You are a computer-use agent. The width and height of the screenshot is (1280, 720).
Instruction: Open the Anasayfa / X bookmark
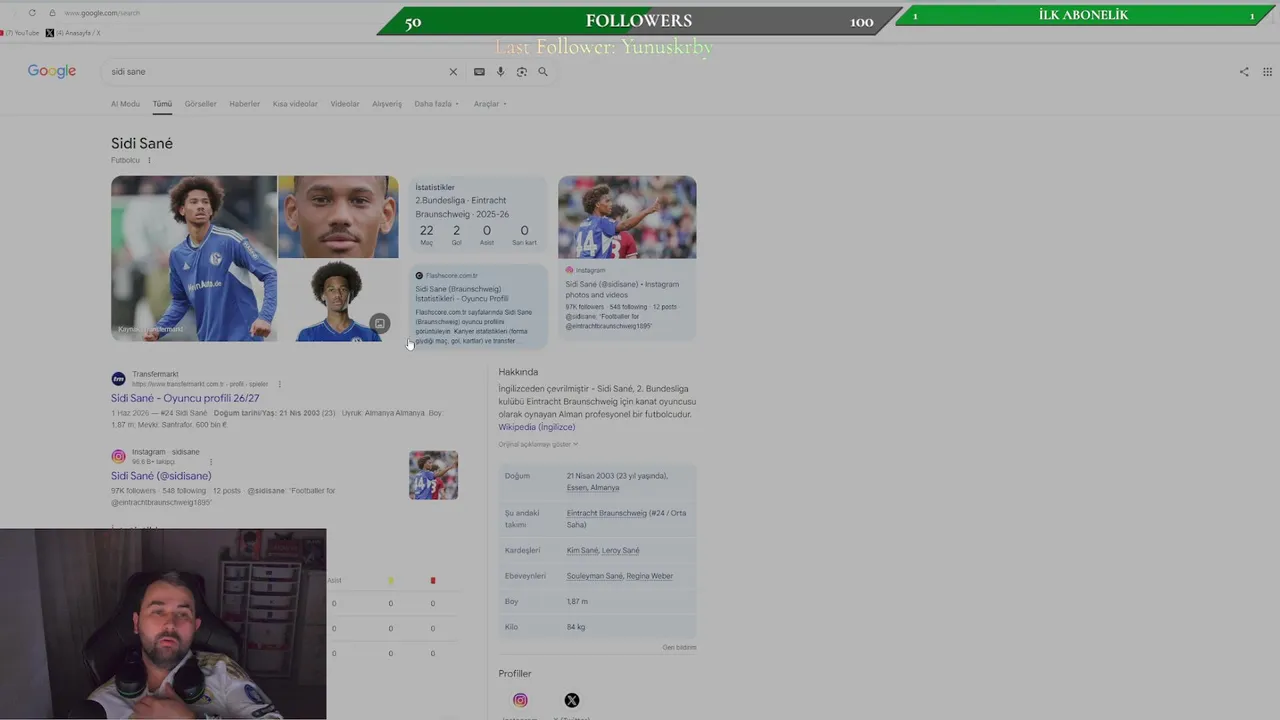coord(73,33)
